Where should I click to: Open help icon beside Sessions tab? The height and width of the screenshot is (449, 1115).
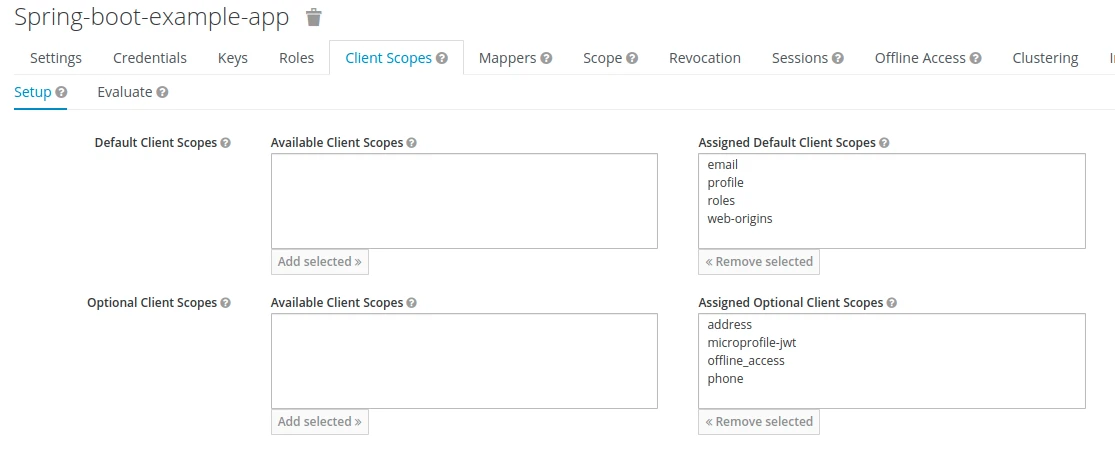click(x=838, y=58)
